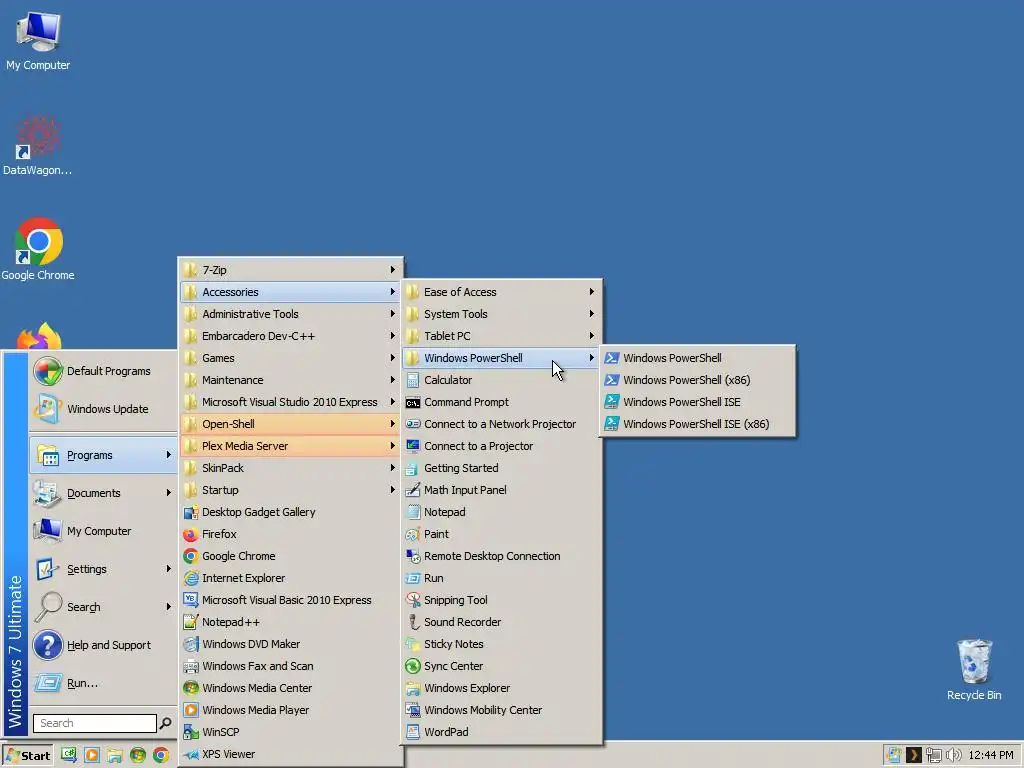
Task: Open Settings in Start menu
Action: (x=103, y=569)
